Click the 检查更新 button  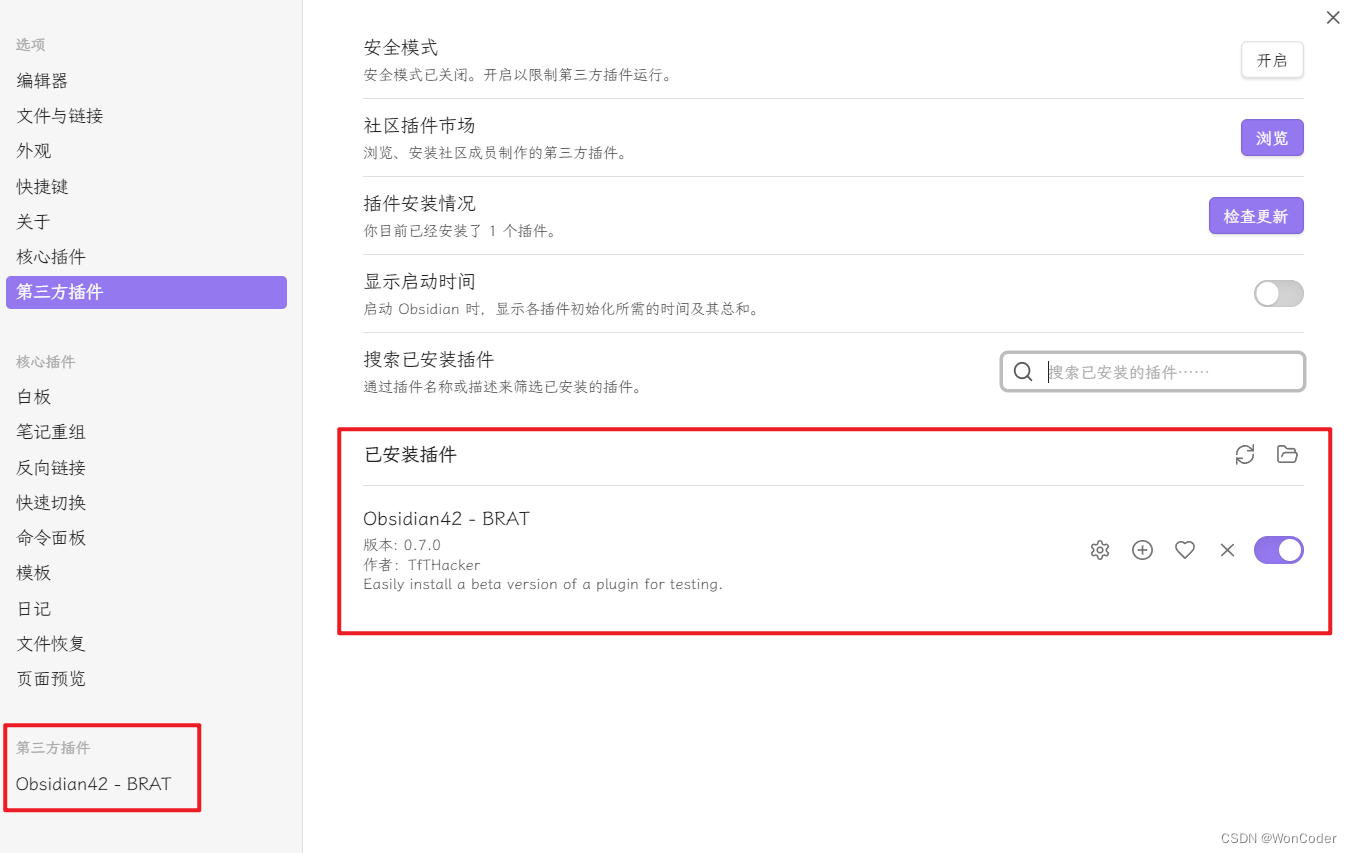(x=1256, y=216)
